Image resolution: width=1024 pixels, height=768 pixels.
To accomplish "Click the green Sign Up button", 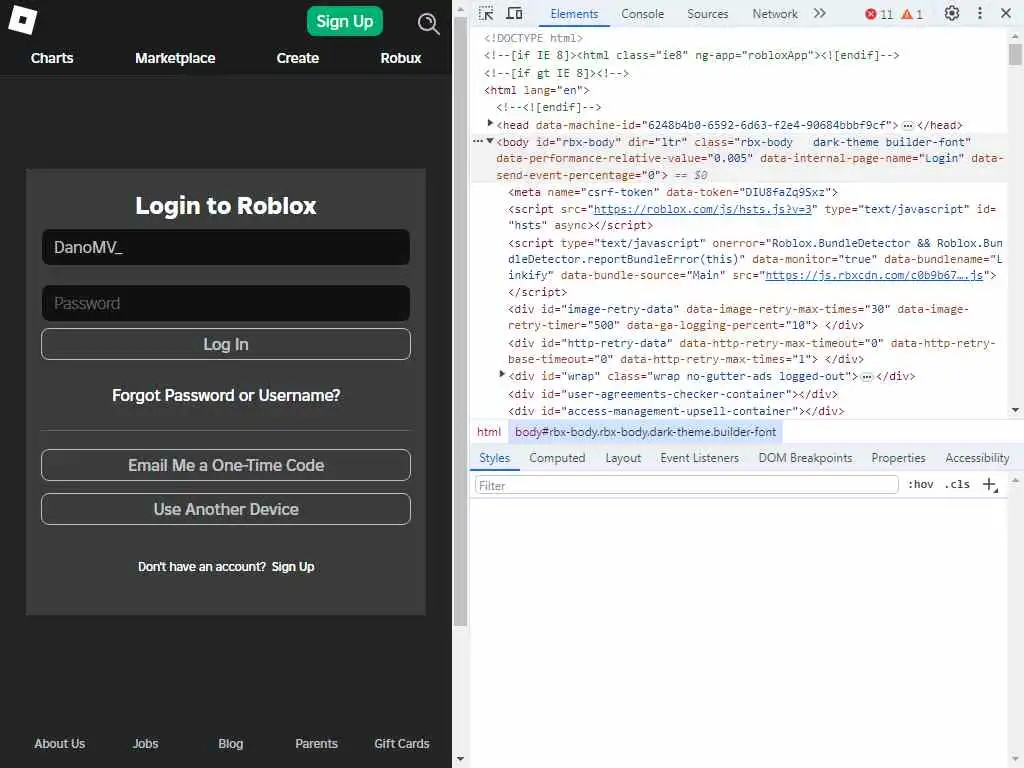I will point(344,22).
